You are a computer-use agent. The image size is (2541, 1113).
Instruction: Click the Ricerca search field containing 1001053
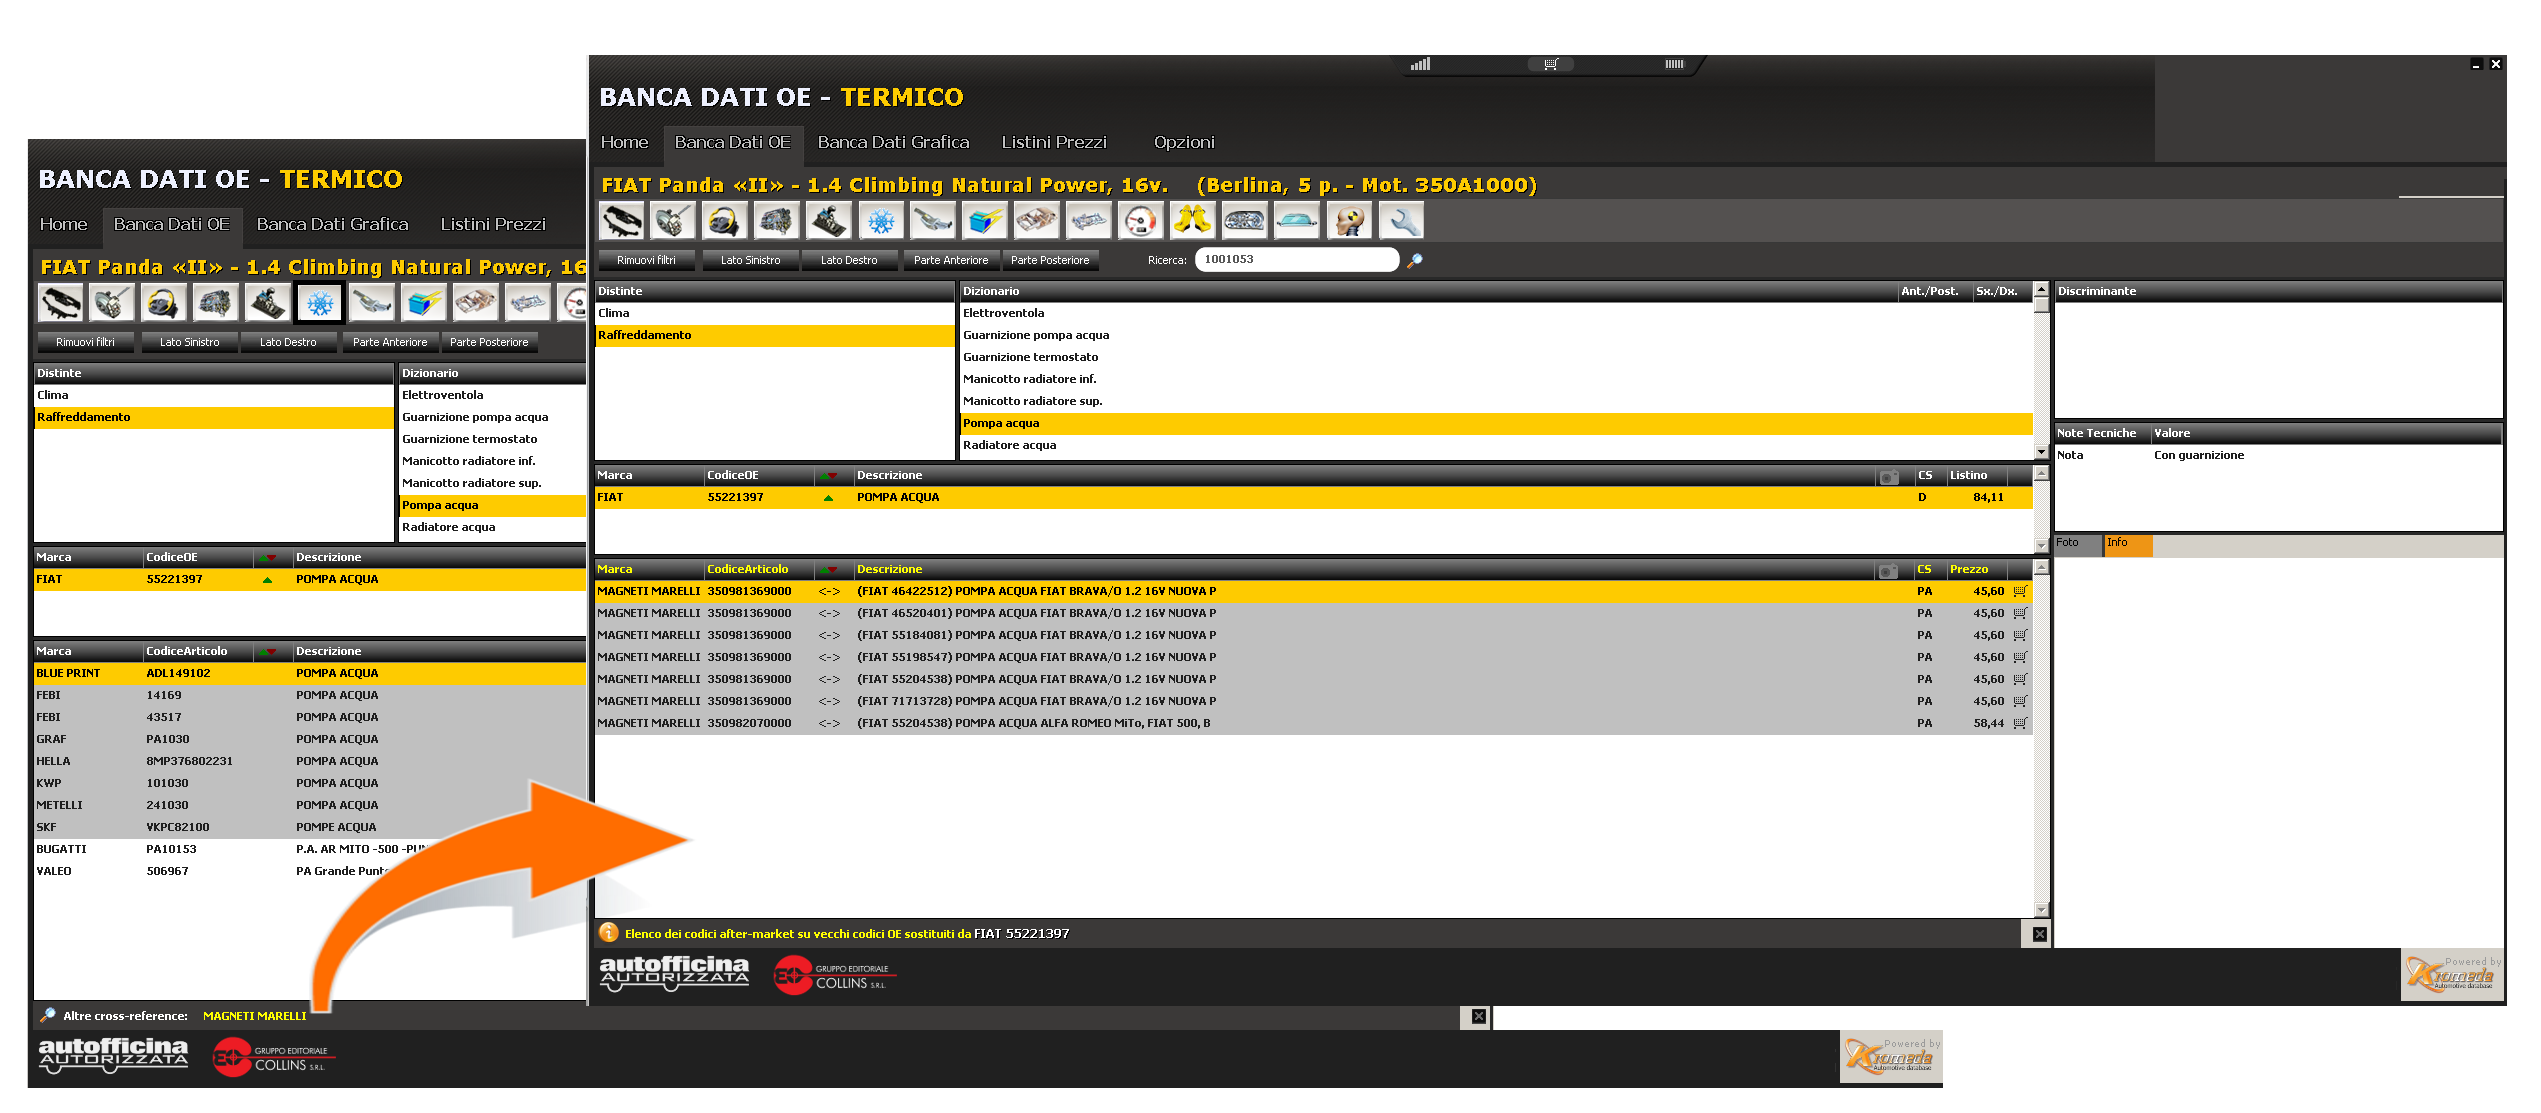coord(1297,259)
